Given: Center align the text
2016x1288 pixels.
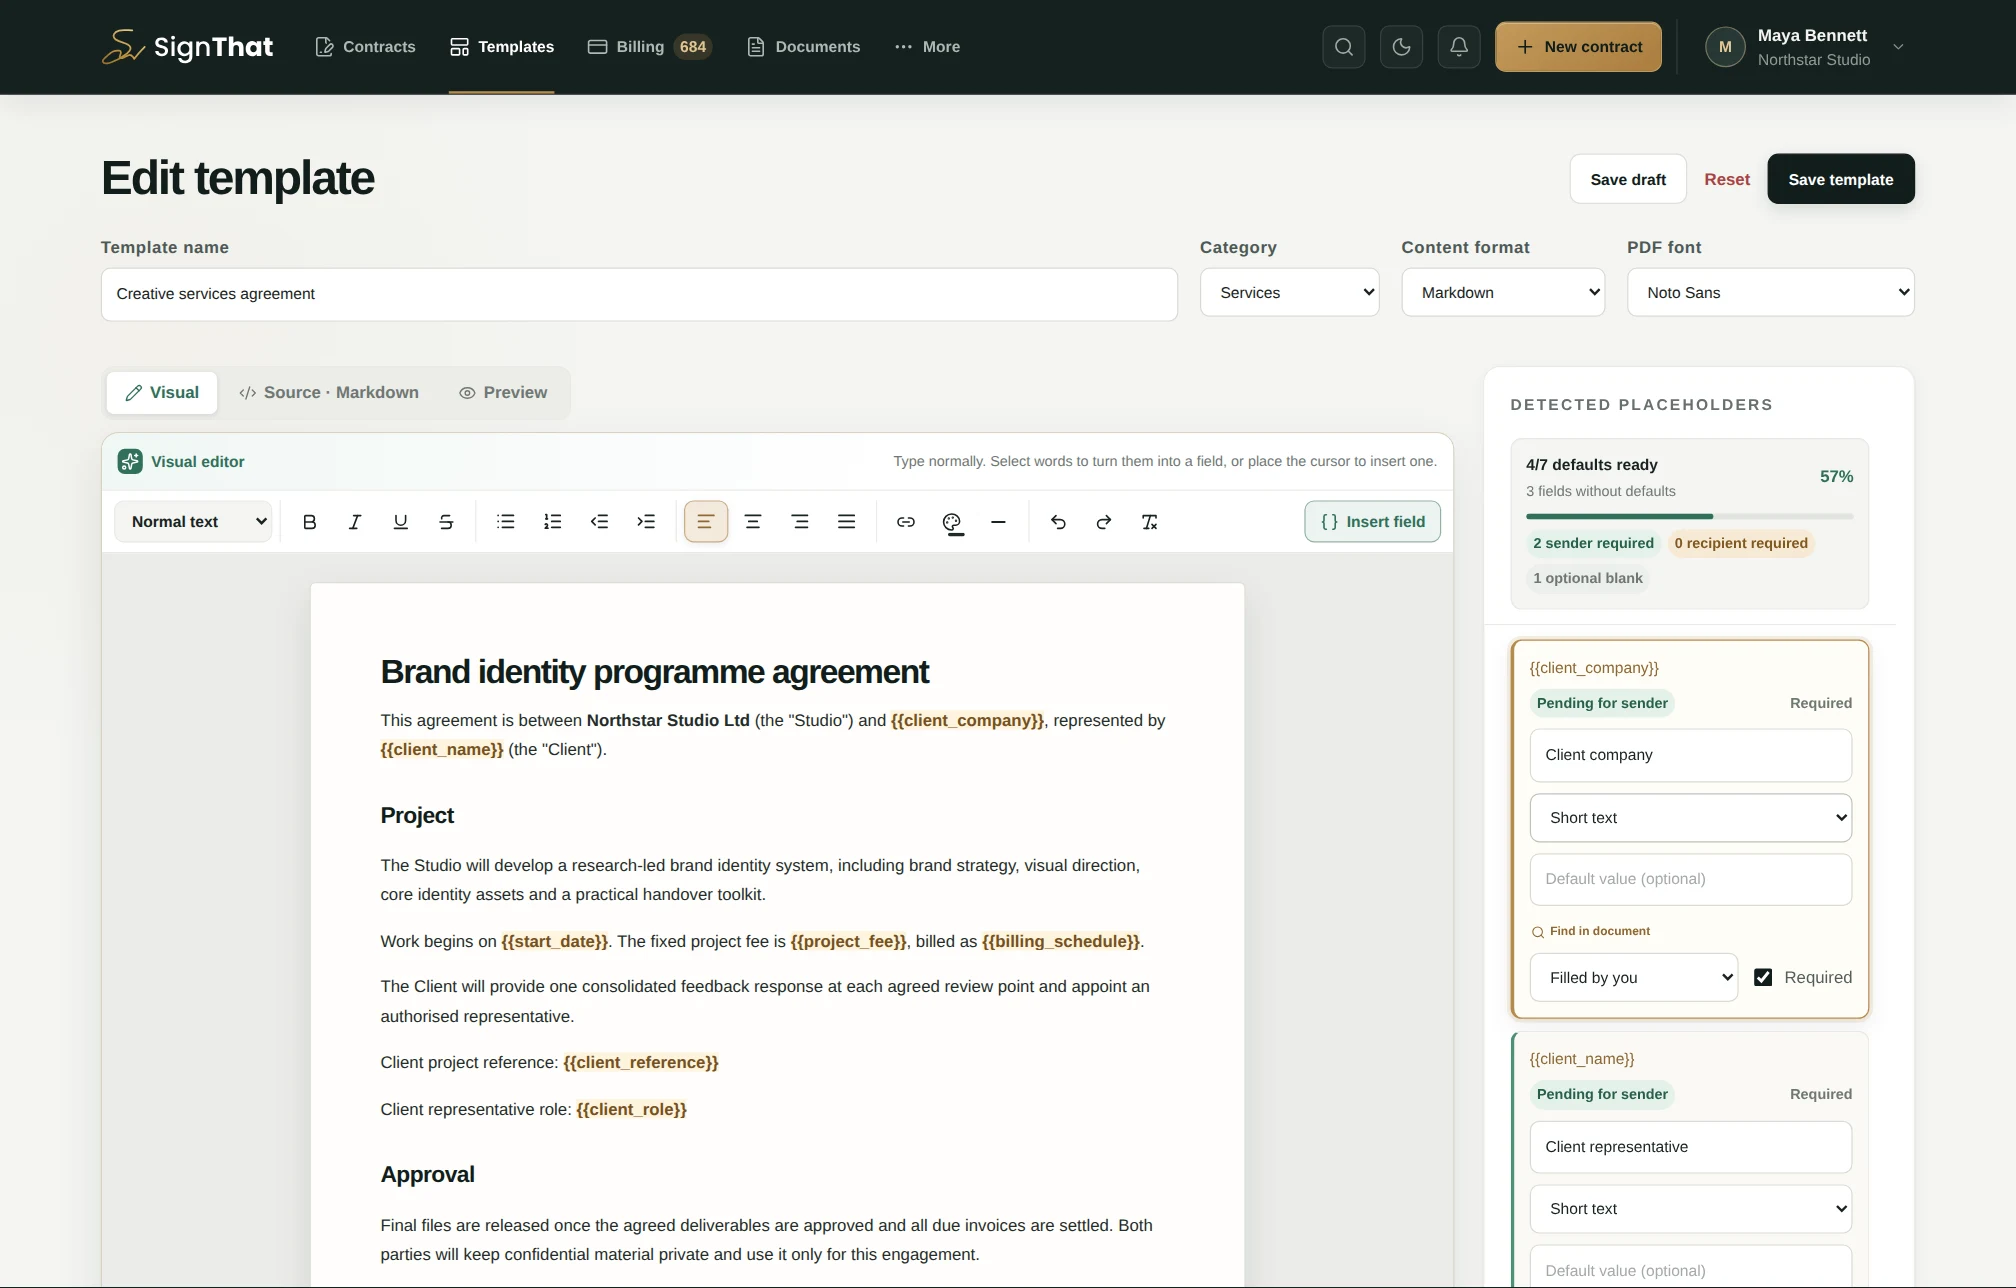Looking at the screenshot, I should coord(753,522).
